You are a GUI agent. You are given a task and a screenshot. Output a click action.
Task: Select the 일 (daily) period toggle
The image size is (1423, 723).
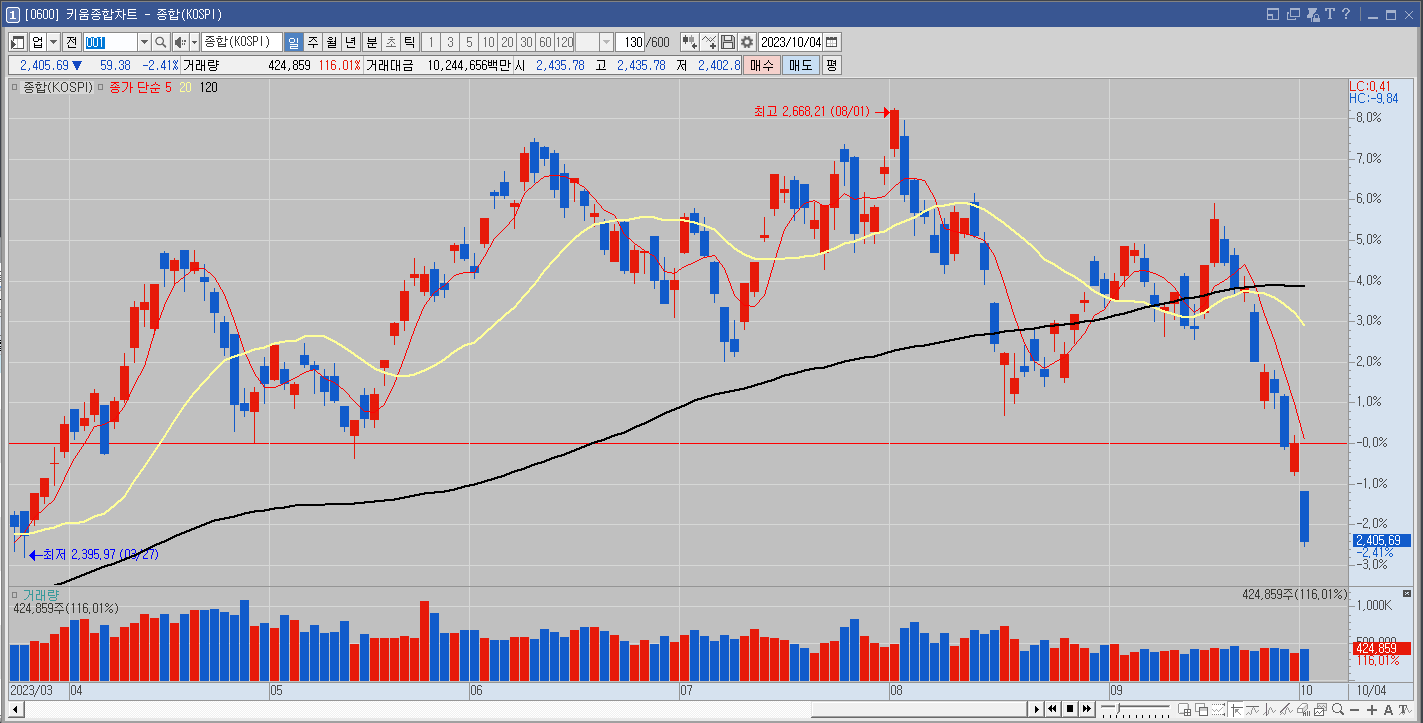pyautogui.click(x=294, y=42)
